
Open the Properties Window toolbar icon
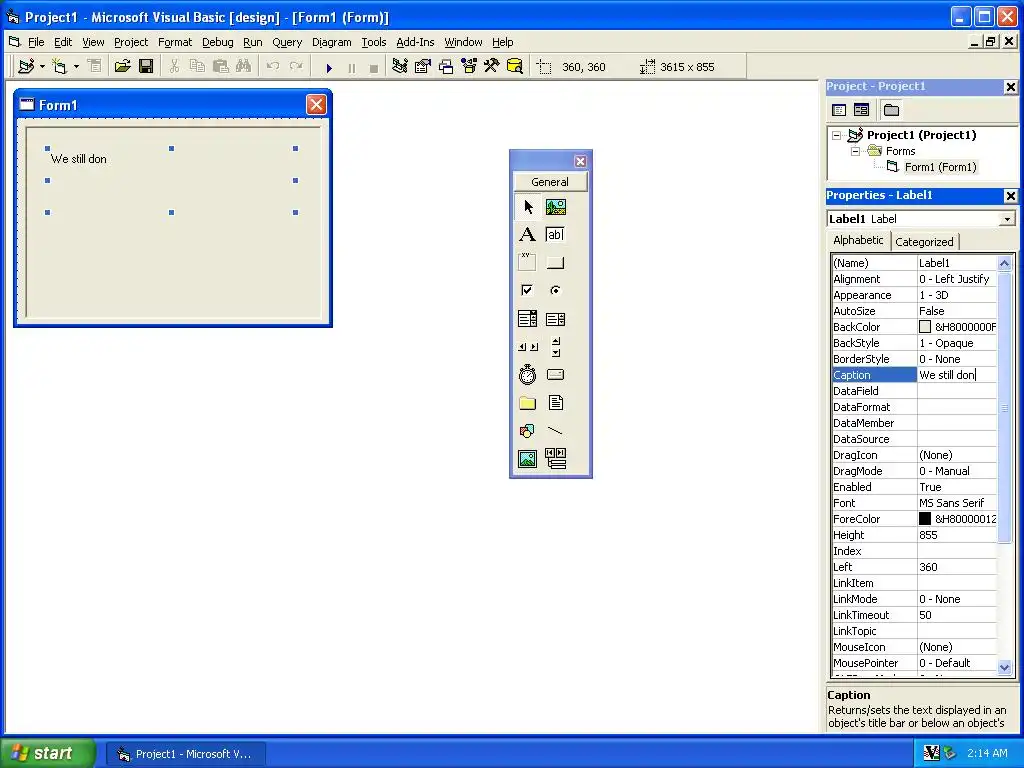click(x=423, y=67)
